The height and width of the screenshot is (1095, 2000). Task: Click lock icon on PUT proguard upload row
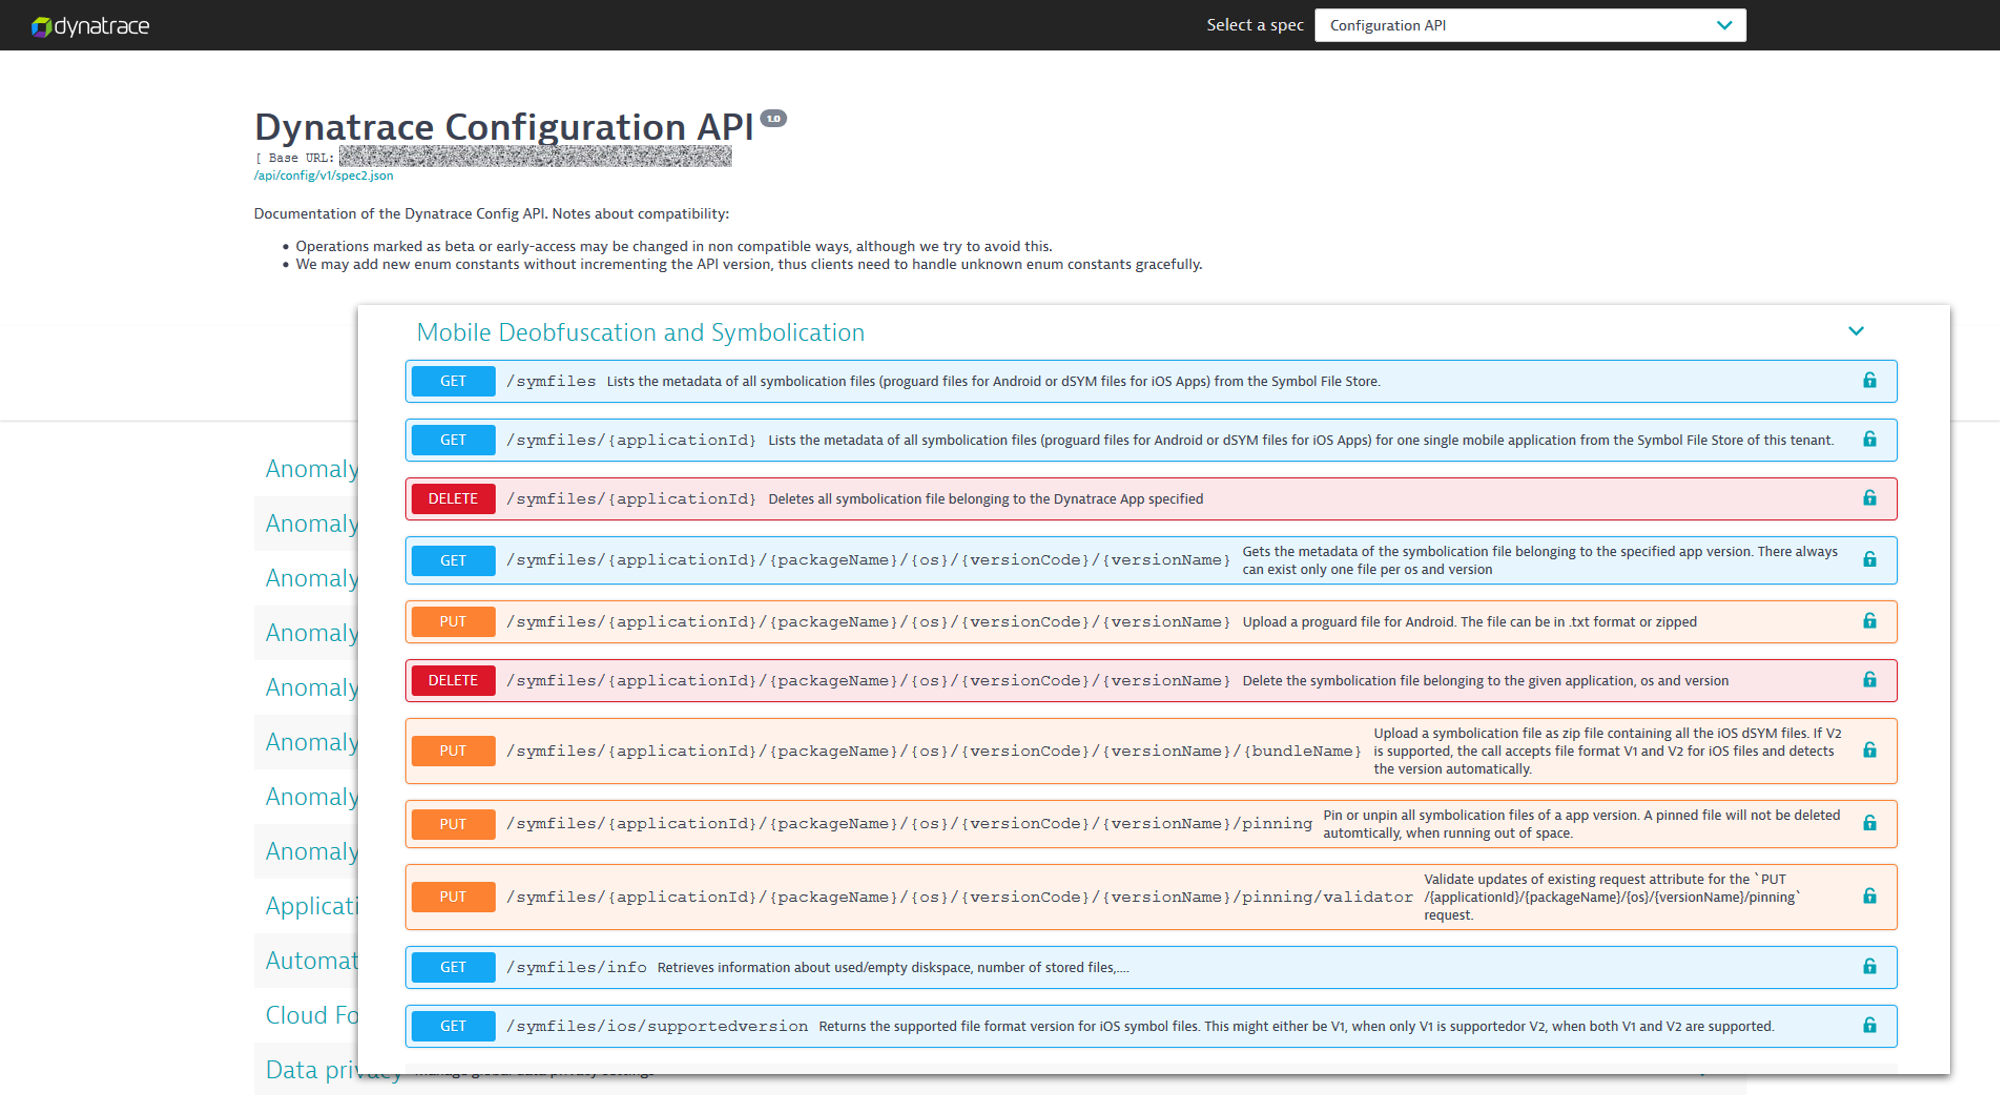click(x=1869, y=621)
